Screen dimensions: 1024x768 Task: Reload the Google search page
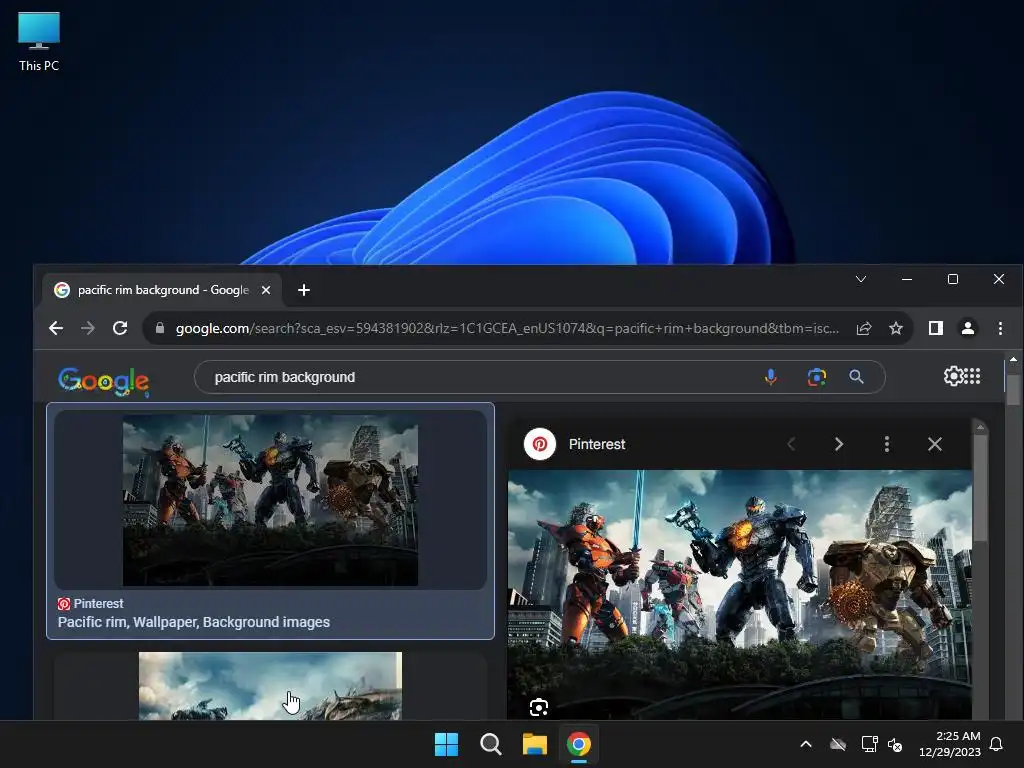pos(120,328)
